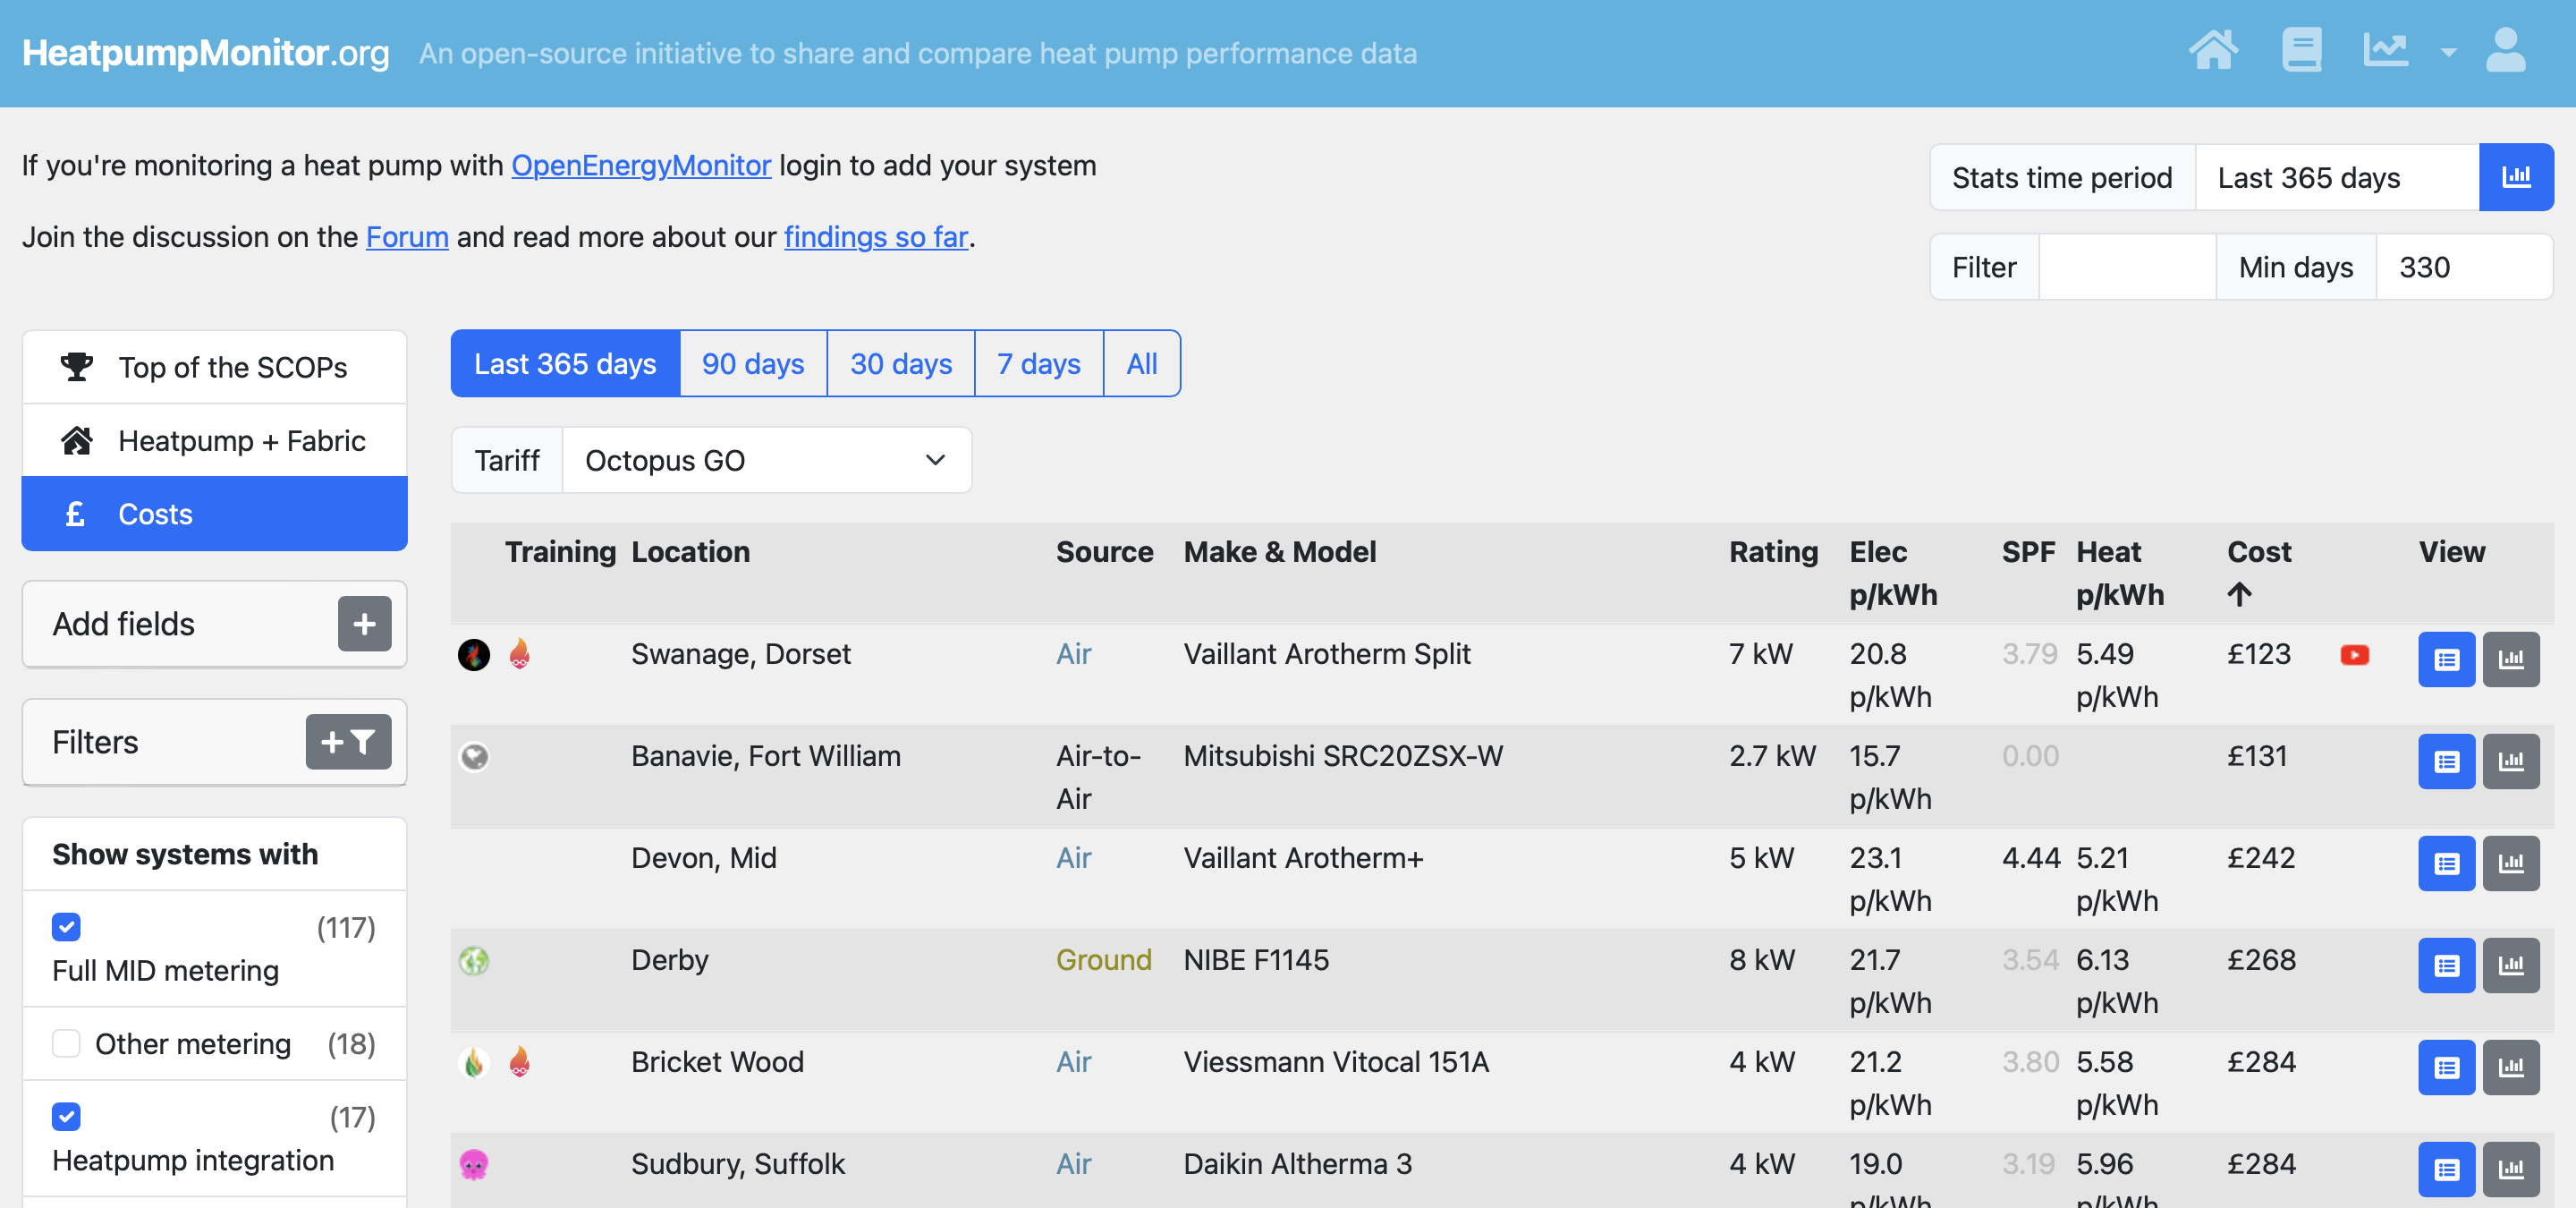This screenshot has height=1208, width=2576.
Task: Open the chart icon in header
Action: point(2386,51)
